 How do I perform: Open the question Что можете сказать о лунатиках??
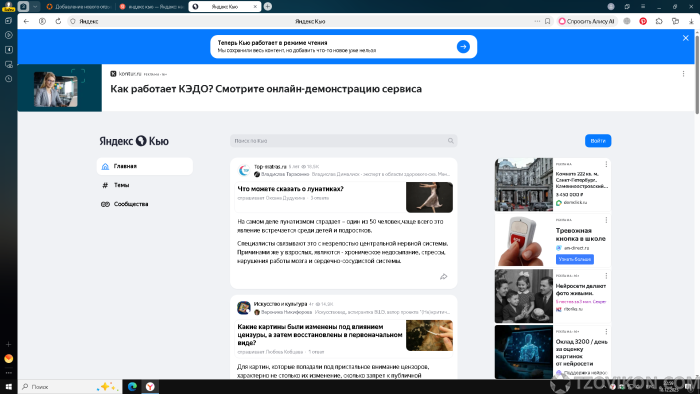[x=290, y=189]
